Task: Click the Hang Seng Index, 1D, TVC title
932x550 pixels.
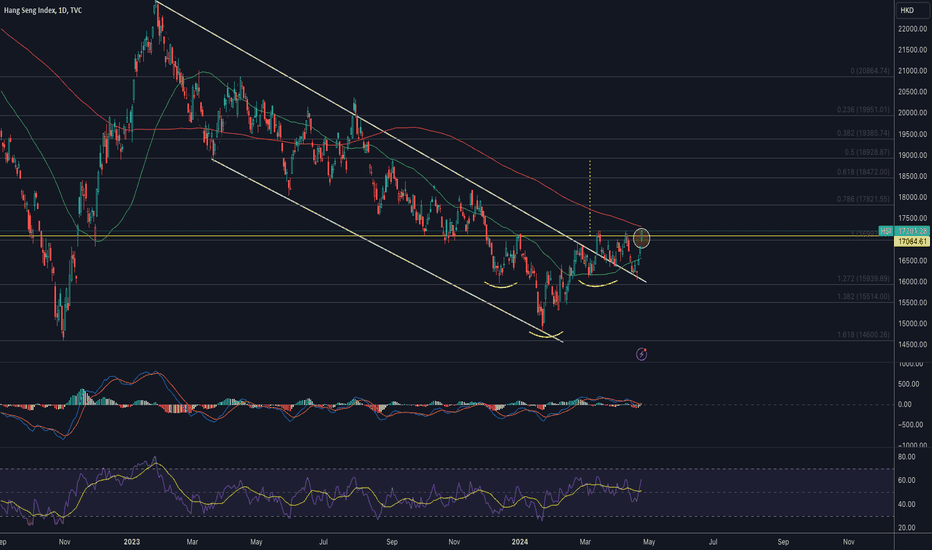Action: [x=43, y=10]
